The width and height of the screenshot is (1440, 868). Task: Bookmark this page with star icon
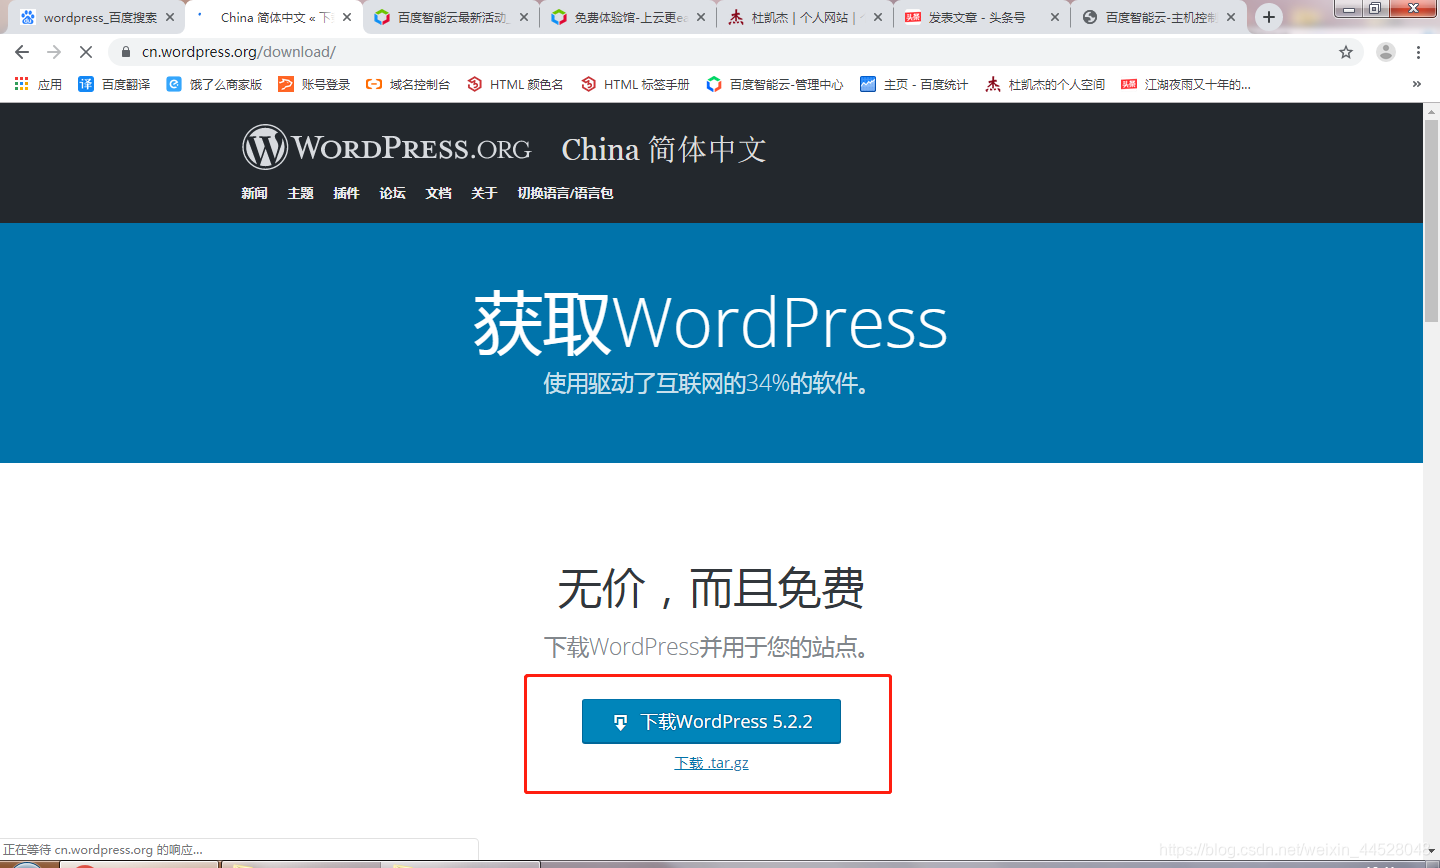click(1346, 52)
